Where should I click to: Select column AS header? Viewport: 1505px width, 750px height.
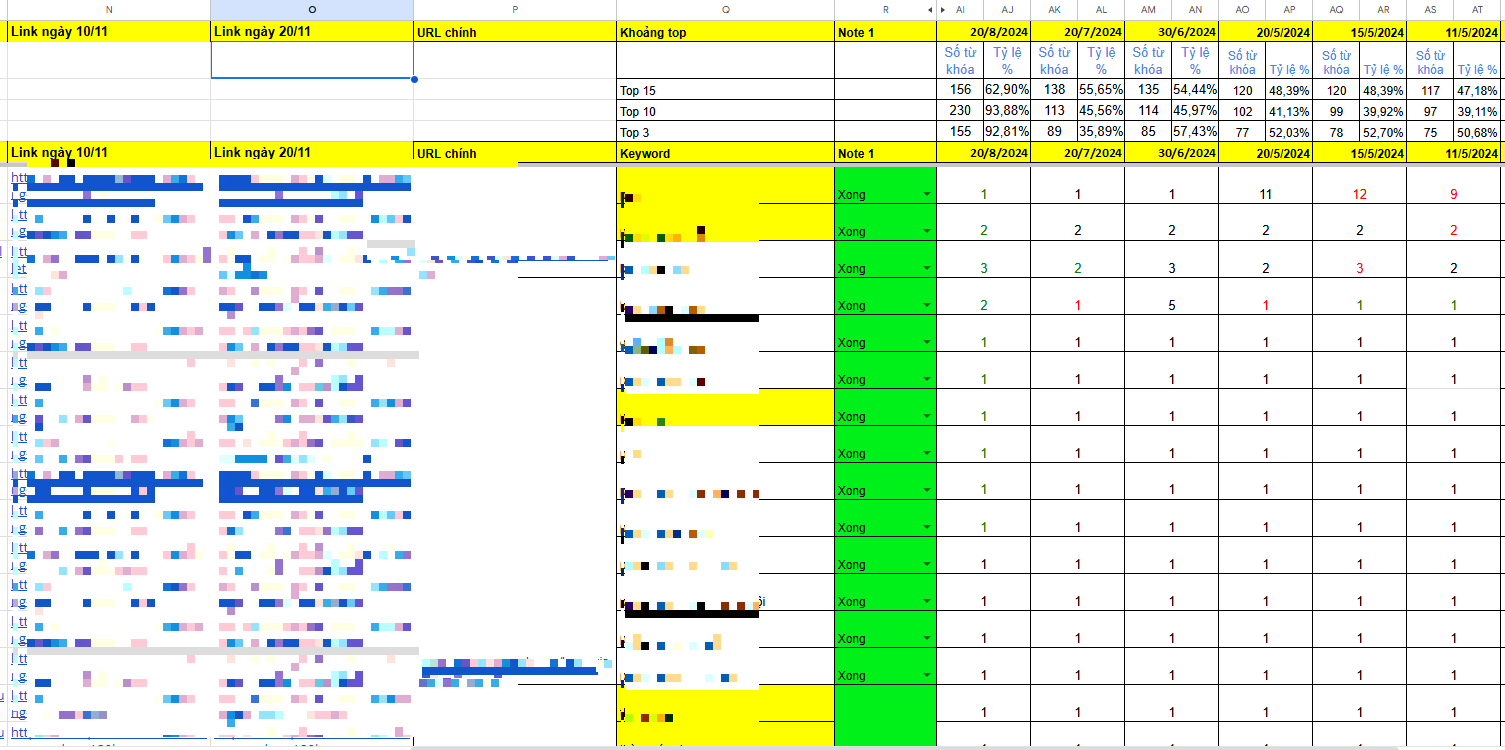click(x=1430, y=9)
